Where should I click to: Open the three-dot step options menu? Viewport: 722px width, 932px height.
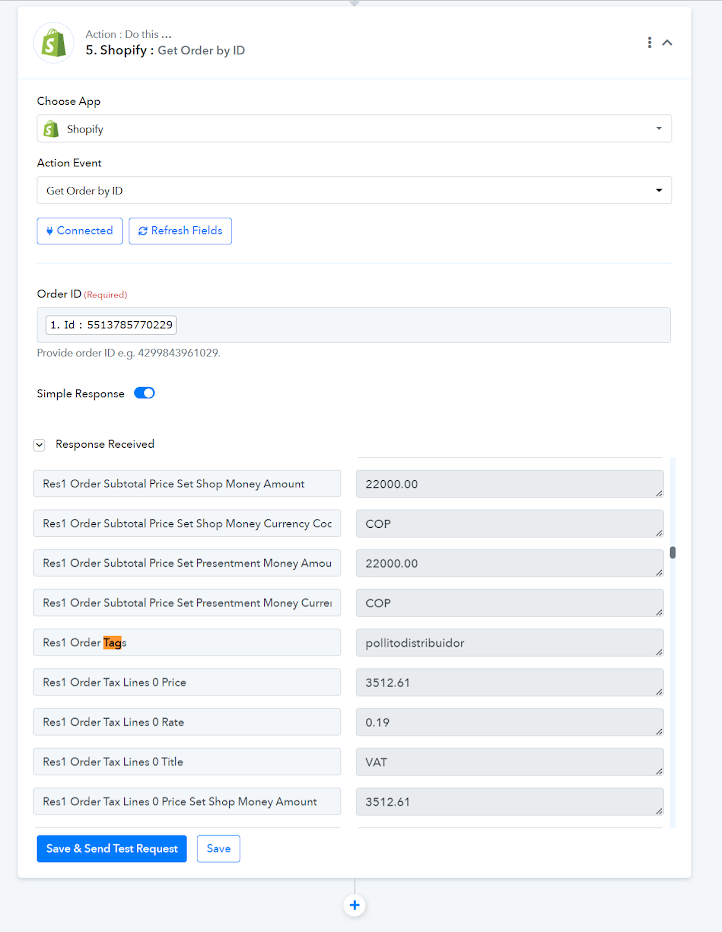[x=649, y=42]
